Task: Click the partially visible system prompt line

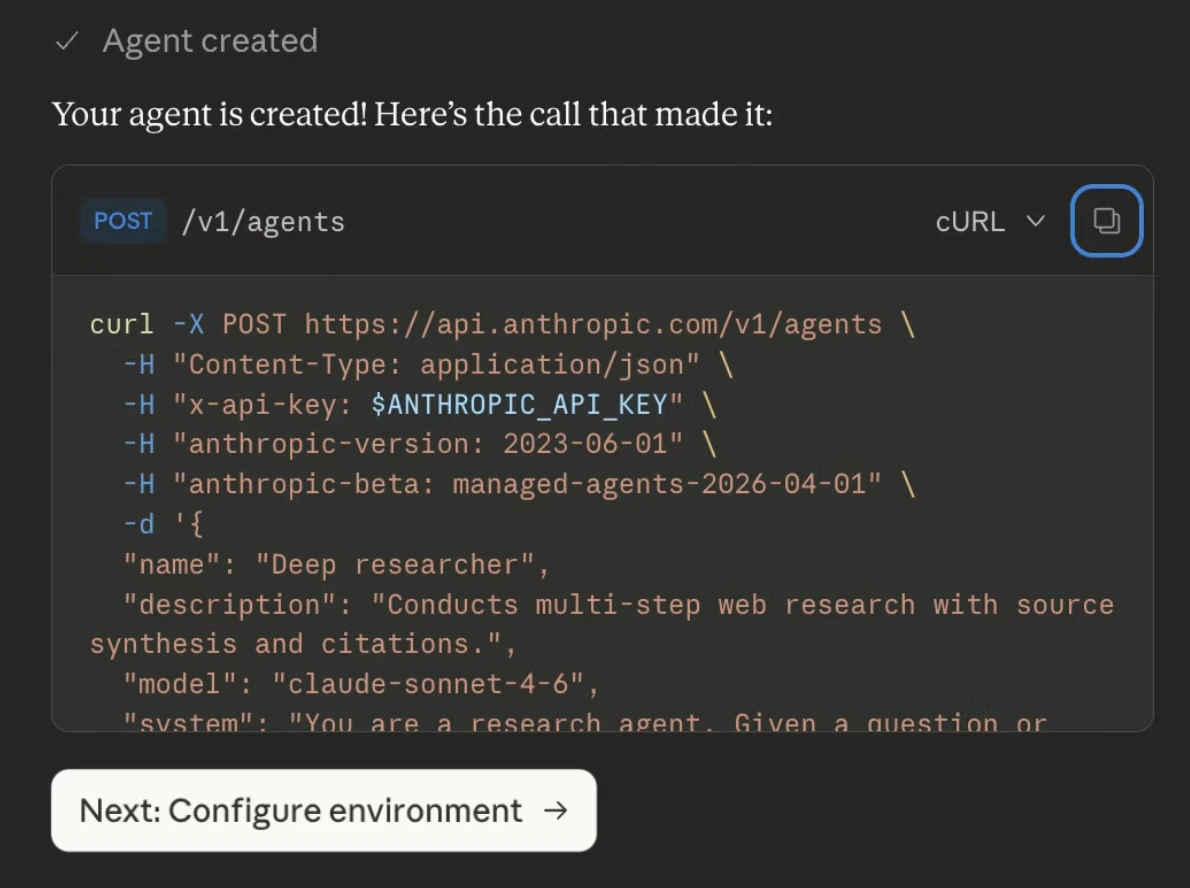Action: (x=584, y=721)
